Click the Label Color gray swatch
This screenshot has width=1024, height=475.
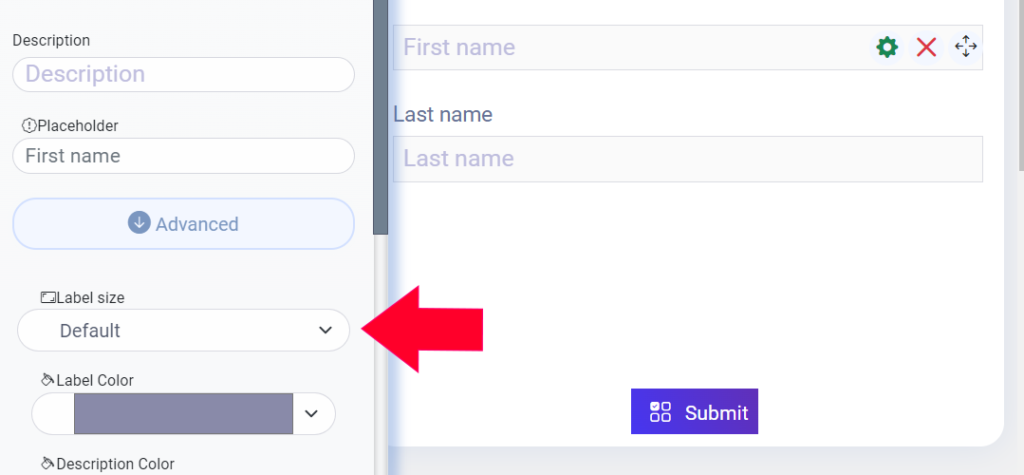[184, 413]
